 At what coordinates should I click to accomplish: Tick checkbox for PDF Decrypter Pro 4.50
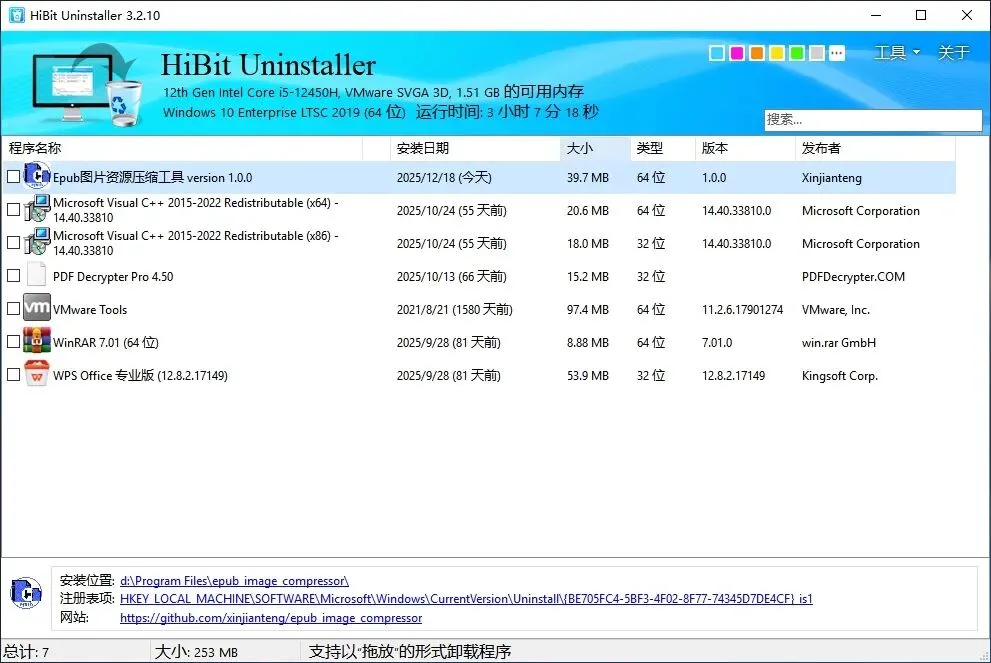pos(13,276)
